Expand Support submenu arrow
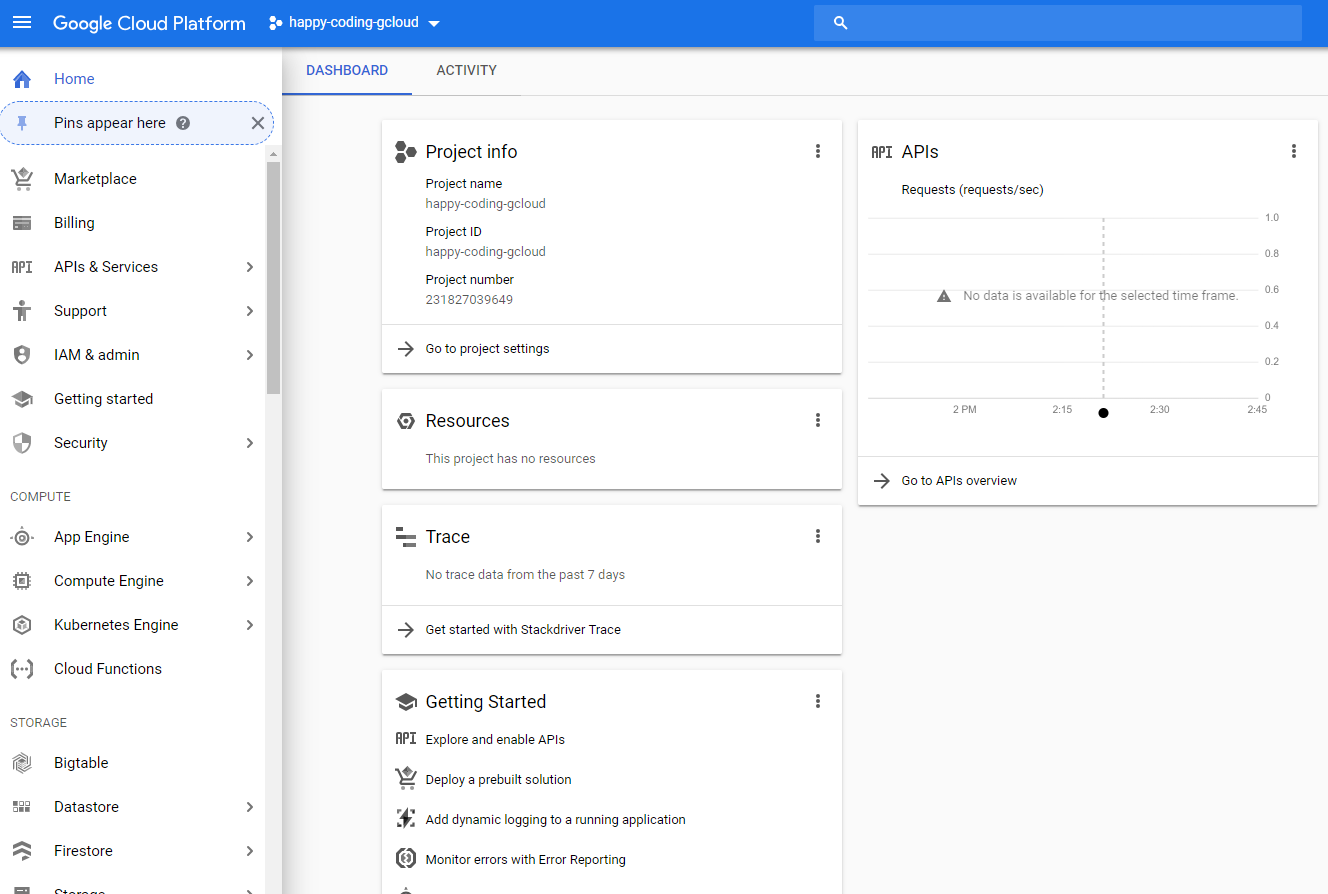Image resolution: width=1328 pixels, height=894 pixels. point(249,311)
